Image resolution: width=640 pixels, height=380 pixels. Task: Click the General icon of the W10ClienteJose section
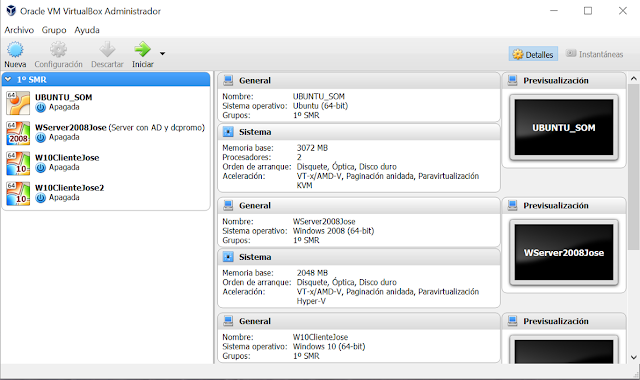(228, 321)
